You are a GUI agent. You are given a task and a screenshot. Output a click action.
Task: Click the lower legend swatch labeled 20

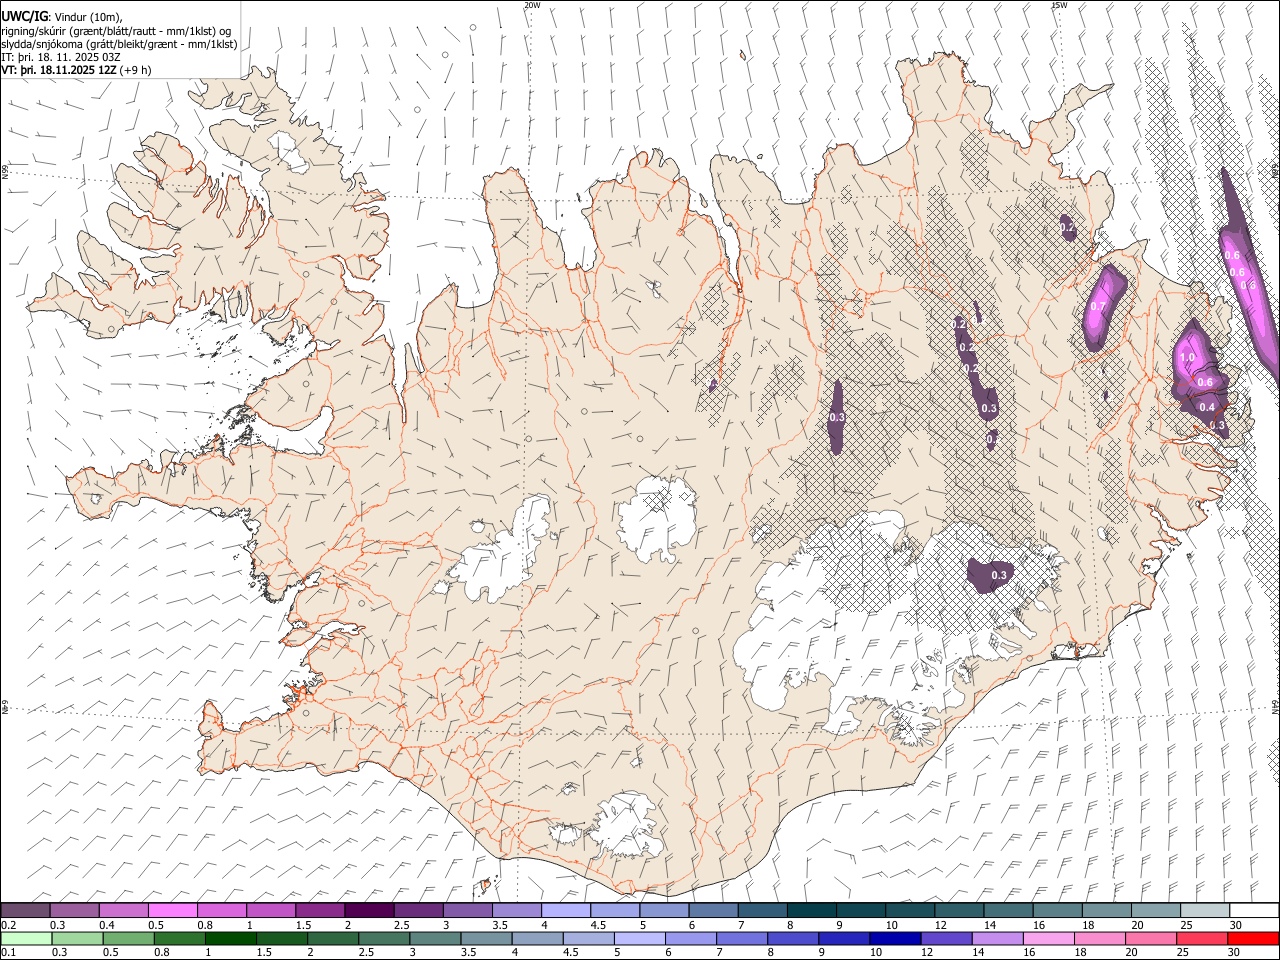click(x=1151, y=939)
